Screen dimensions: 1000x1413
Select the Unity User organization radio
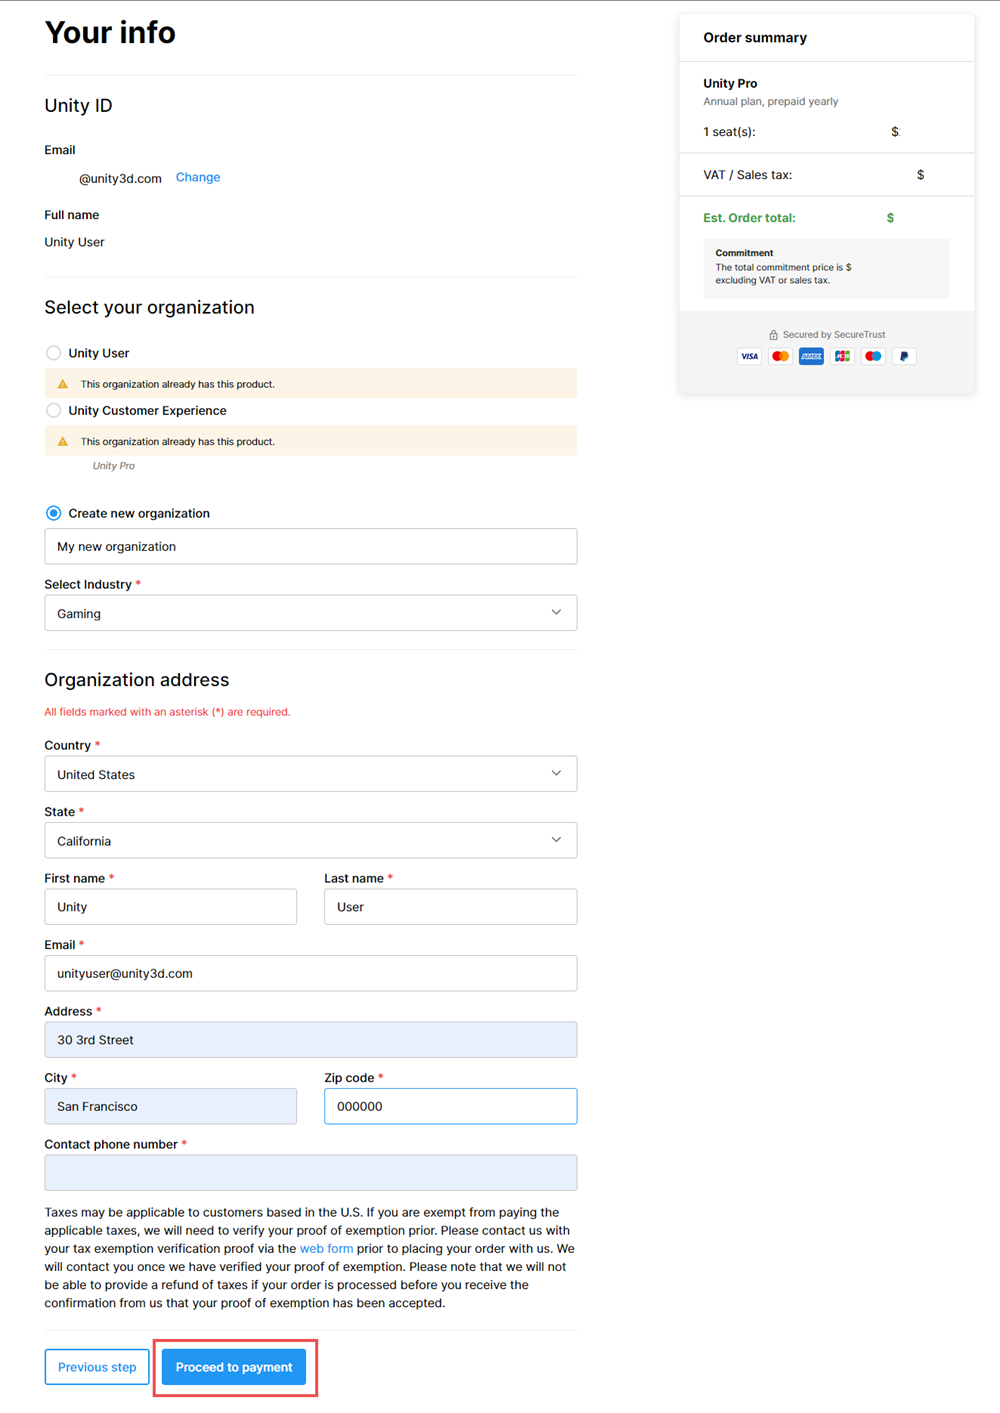[x=53, y=353]
